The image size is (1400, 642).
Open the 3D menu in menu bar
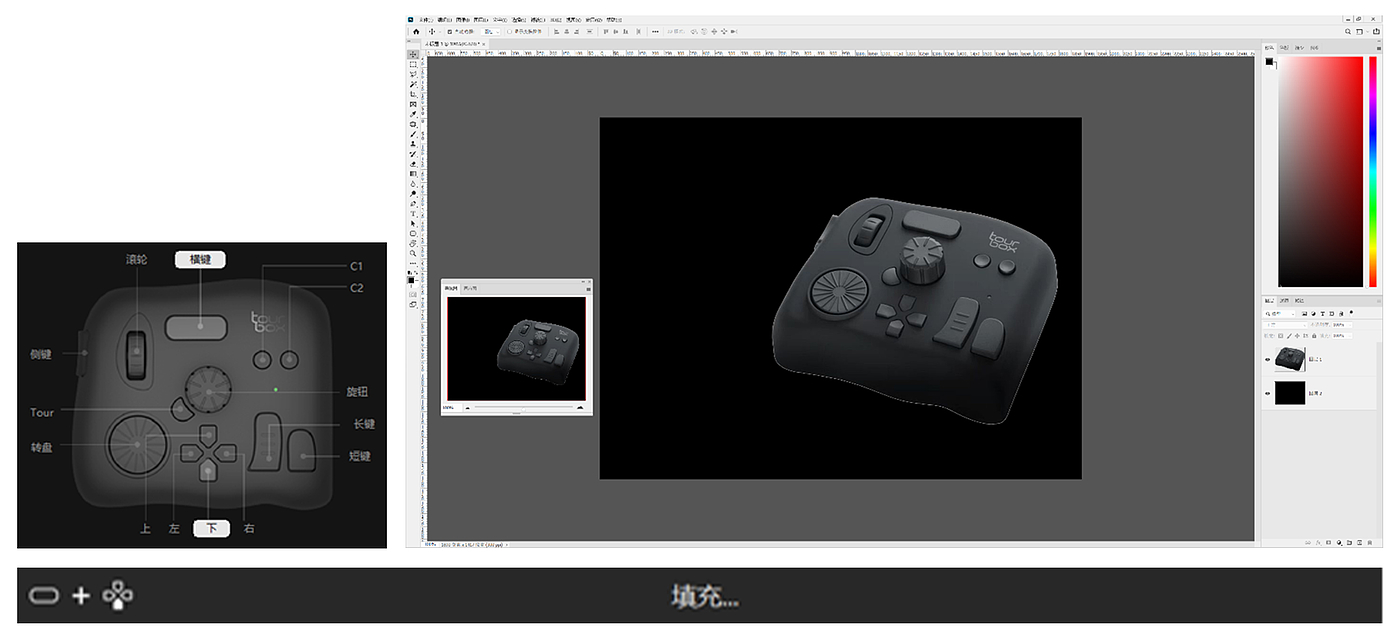(554, 20)
